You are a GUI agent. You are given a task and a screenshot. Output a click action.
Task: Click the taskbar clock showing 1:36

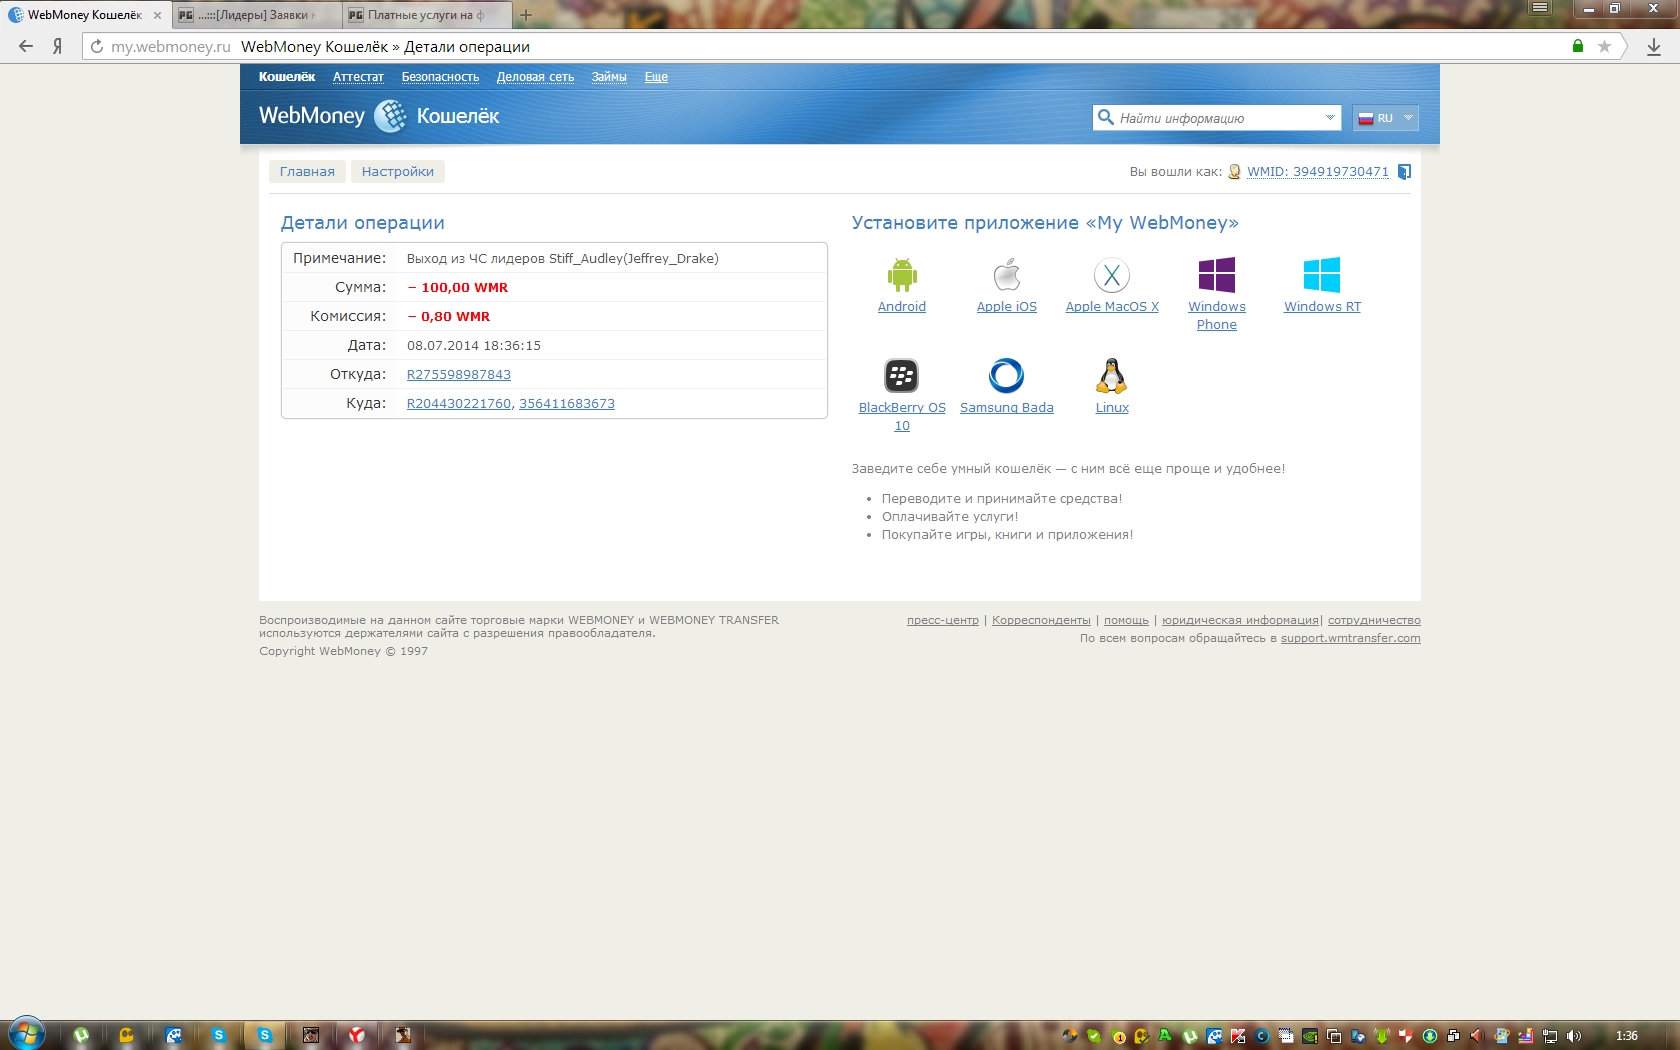click(1627, 1036)
